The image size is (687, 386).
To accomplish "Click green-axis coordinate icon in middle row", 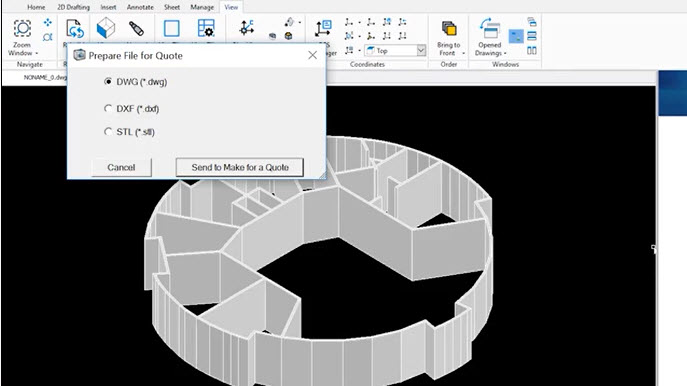I will tap(371, 36).
